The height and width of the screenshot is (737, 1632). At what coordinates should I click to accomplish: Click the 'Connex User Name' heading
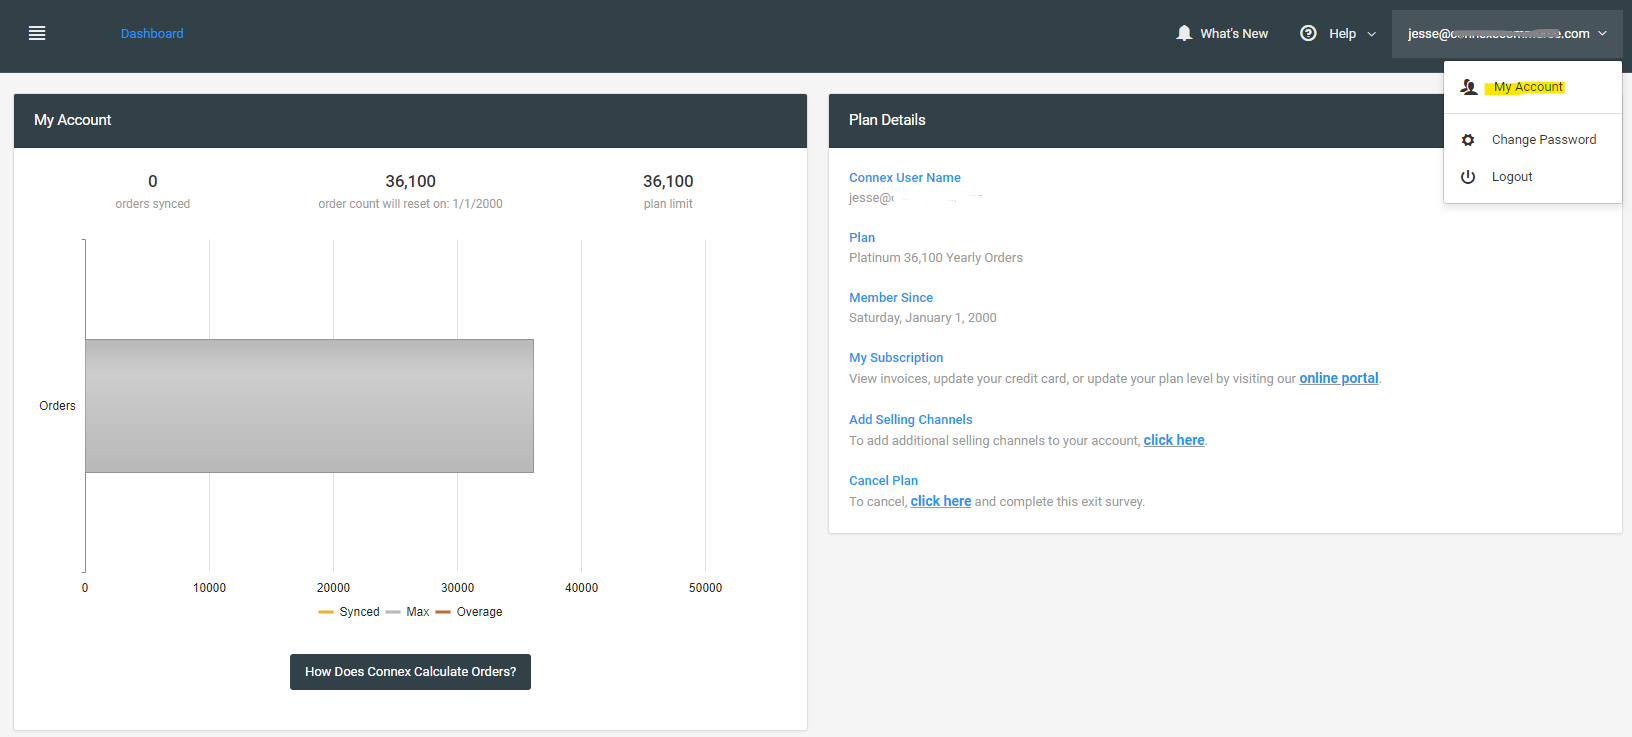[x=905, y=178]
